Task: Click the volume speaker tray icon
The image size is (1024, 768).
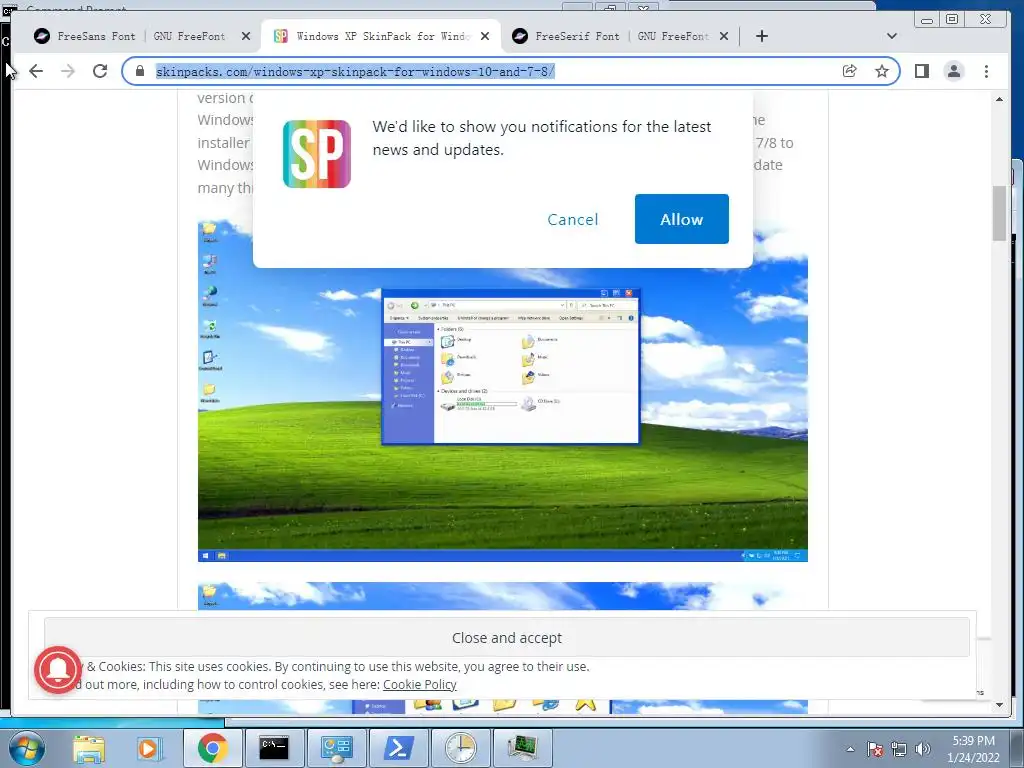Action: point(923,749)
